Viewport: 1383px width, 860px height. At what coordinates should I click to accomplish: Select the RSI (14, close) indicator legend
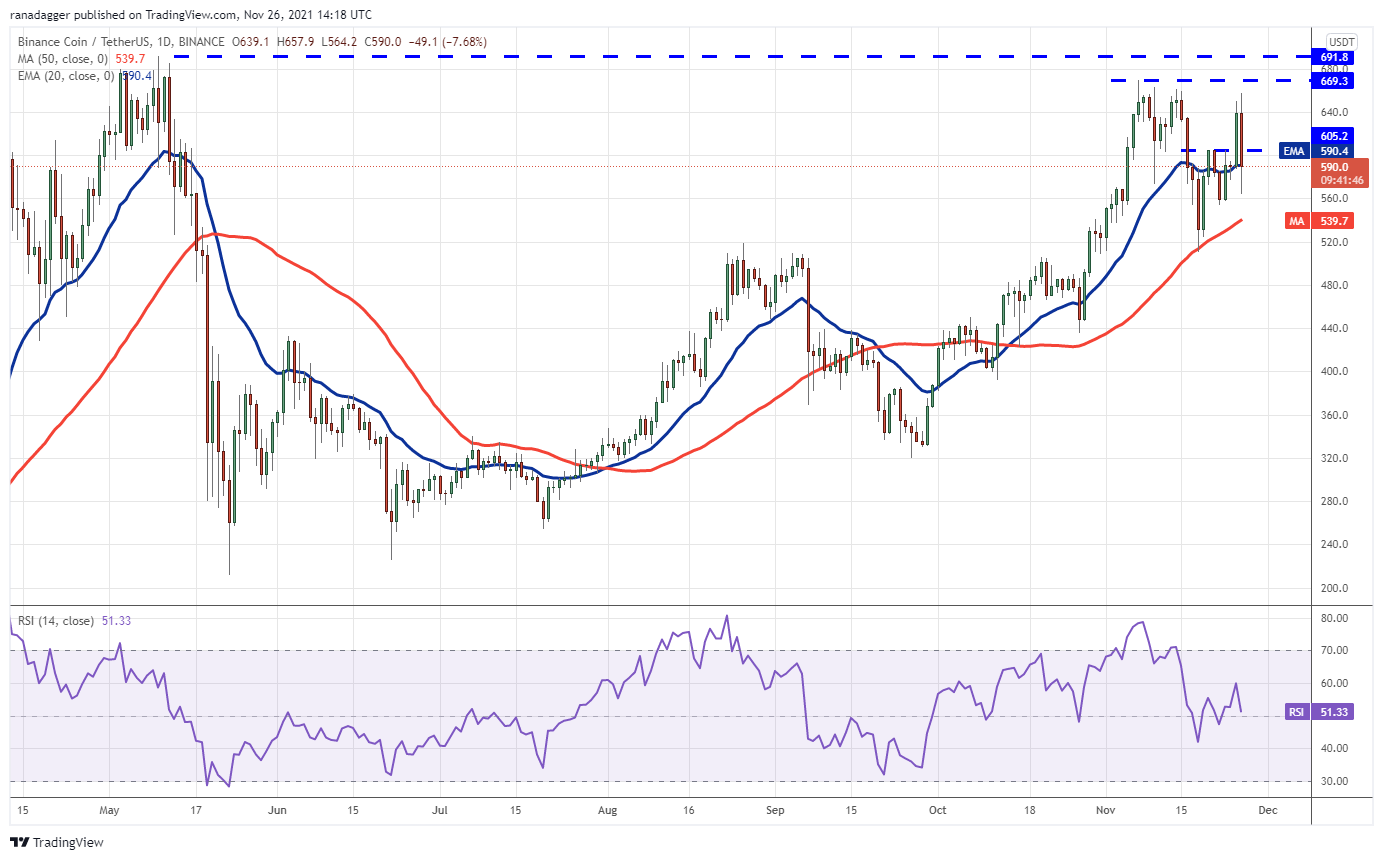[56, 621]
